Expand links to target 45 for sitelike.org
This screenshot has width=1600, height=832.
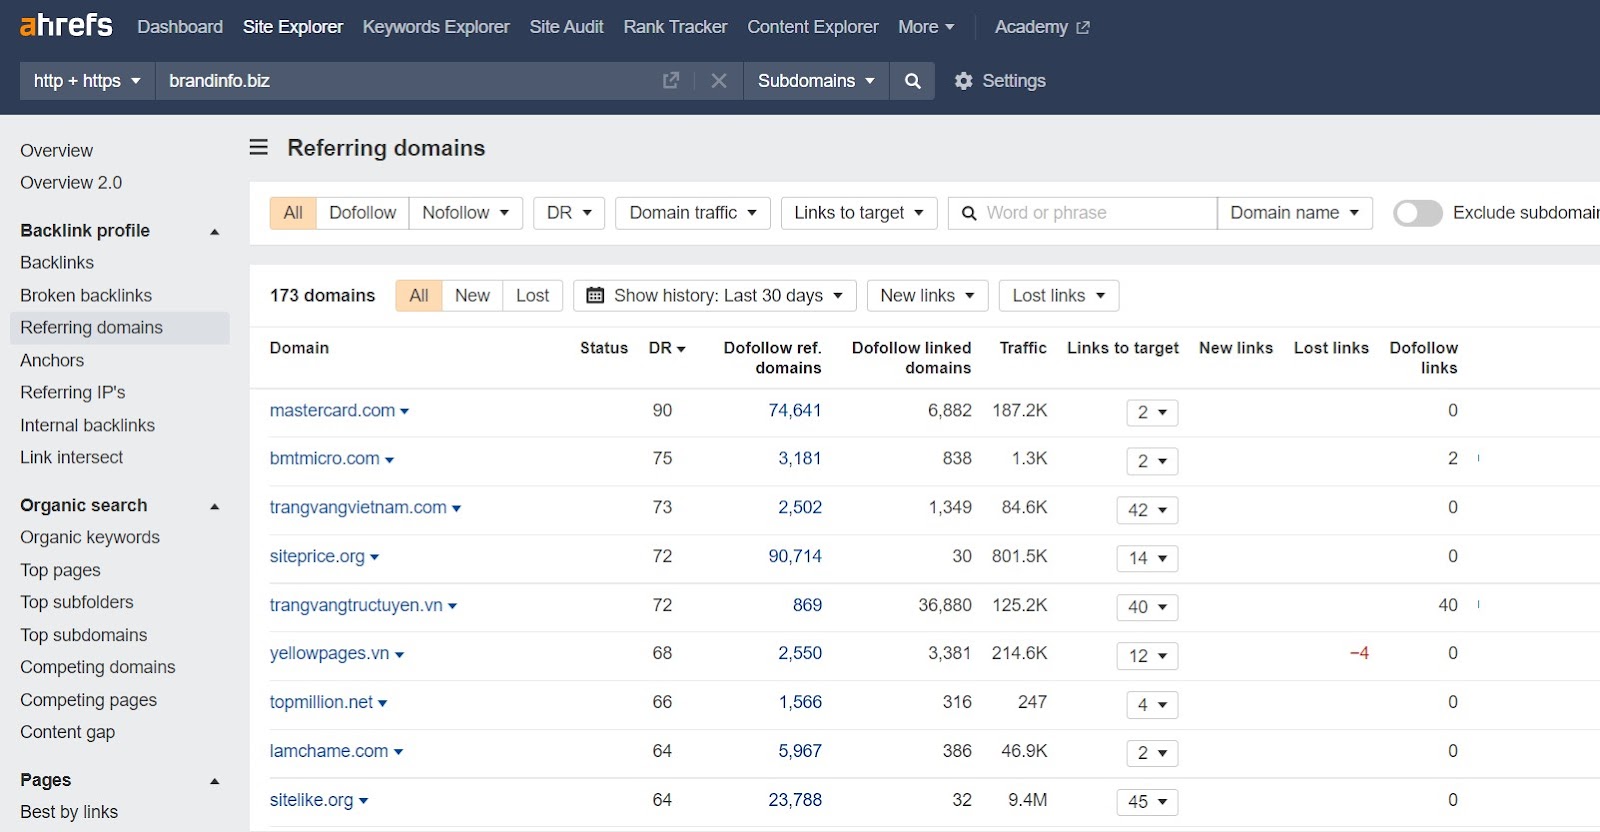click(x=1147, y=802)
